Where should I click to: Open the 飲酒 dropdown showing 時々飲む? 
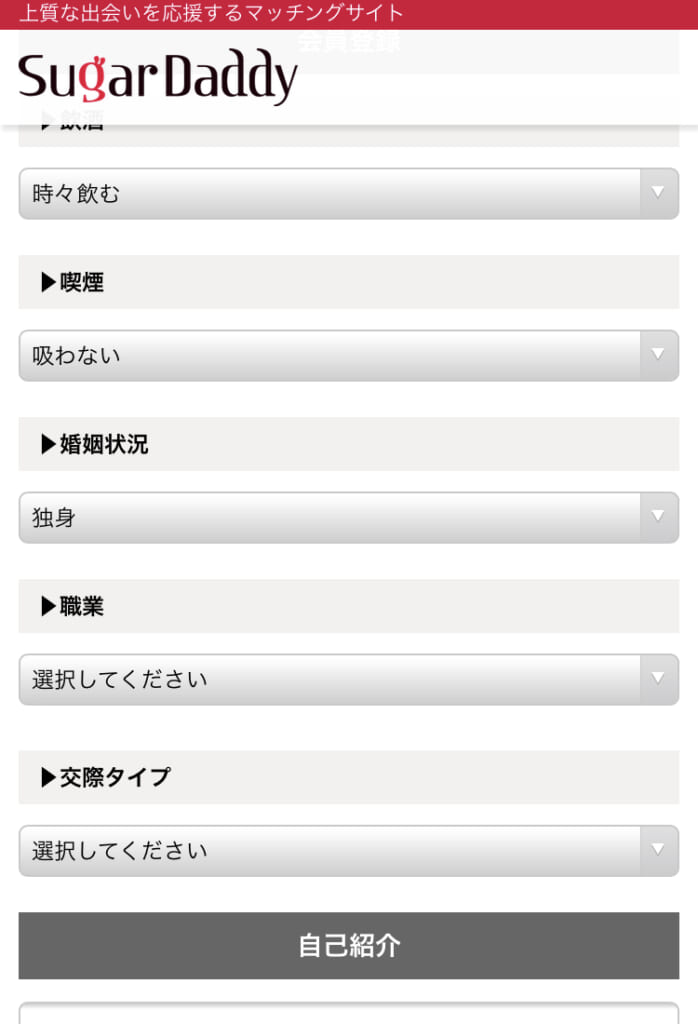click(348, 194)
